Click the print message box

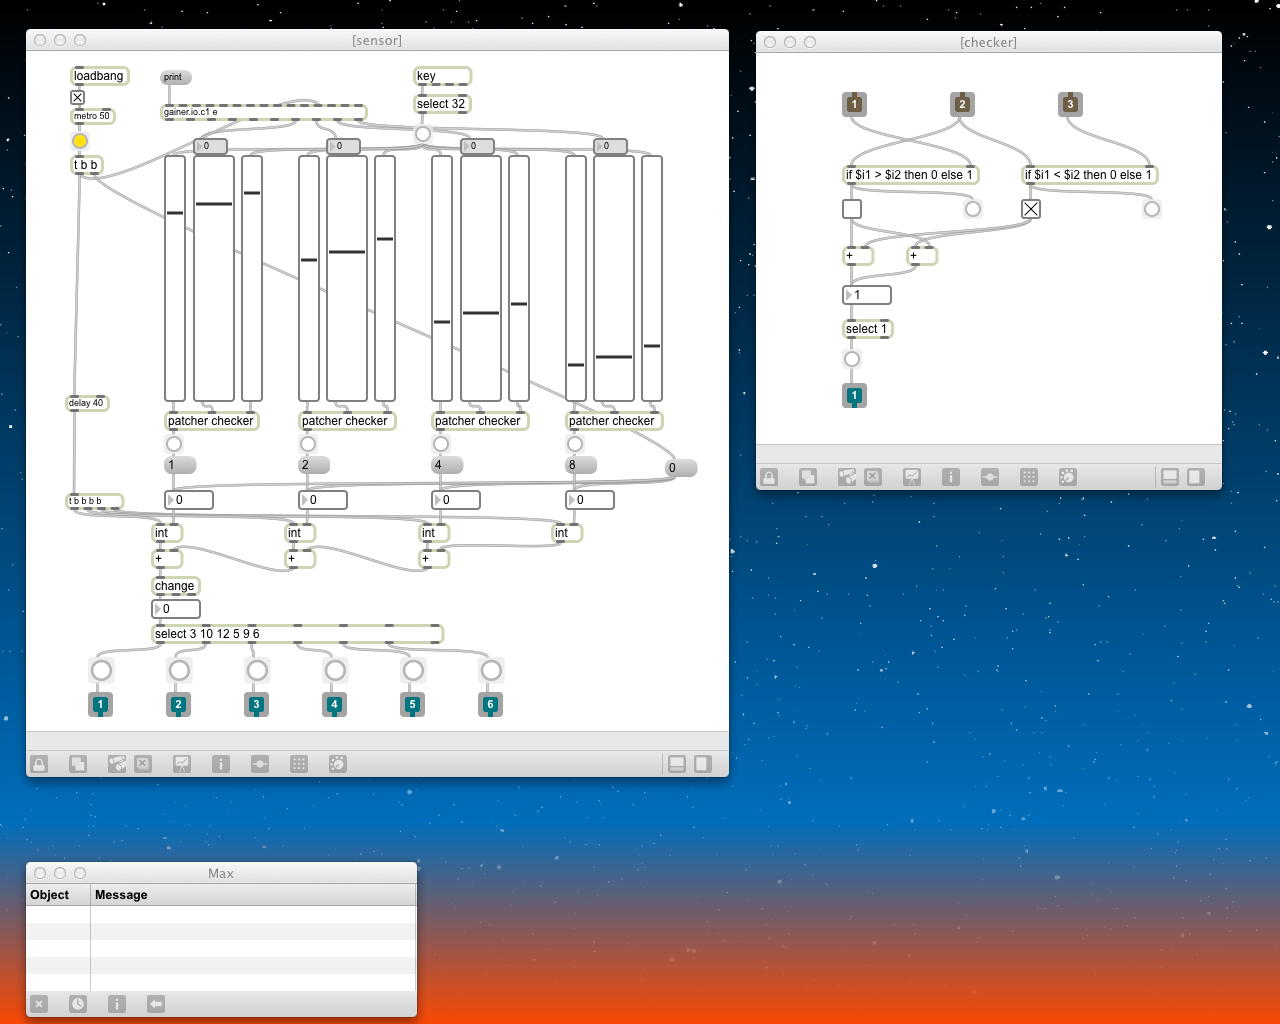(x=175, y=77)
